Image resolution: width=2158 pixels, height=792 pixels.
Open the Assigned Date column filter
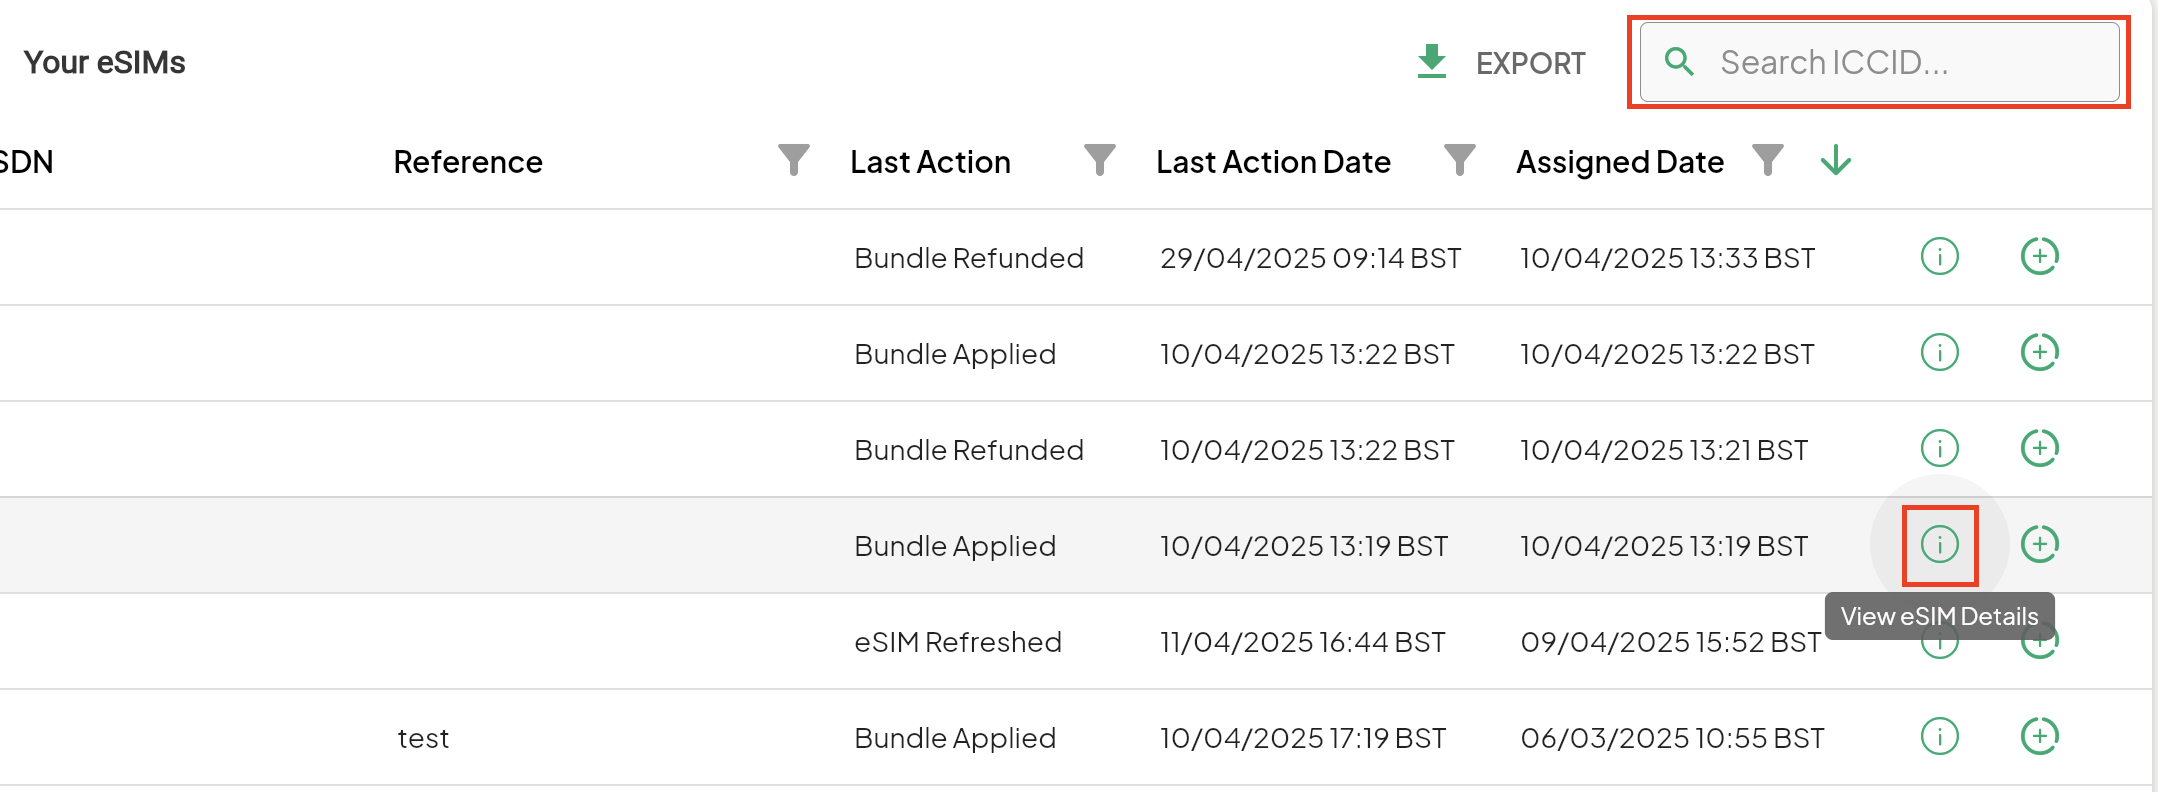1768,160
